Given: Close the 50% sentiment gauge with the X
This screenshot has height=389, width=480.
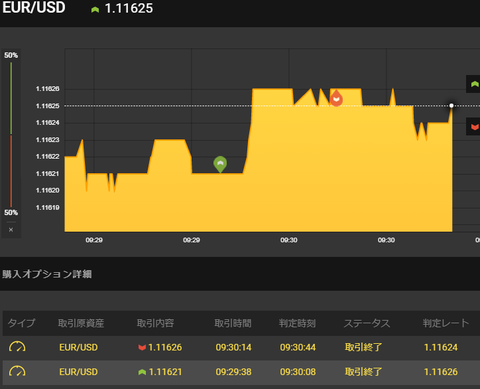Looking at the screenshot, I should [11, 230].
